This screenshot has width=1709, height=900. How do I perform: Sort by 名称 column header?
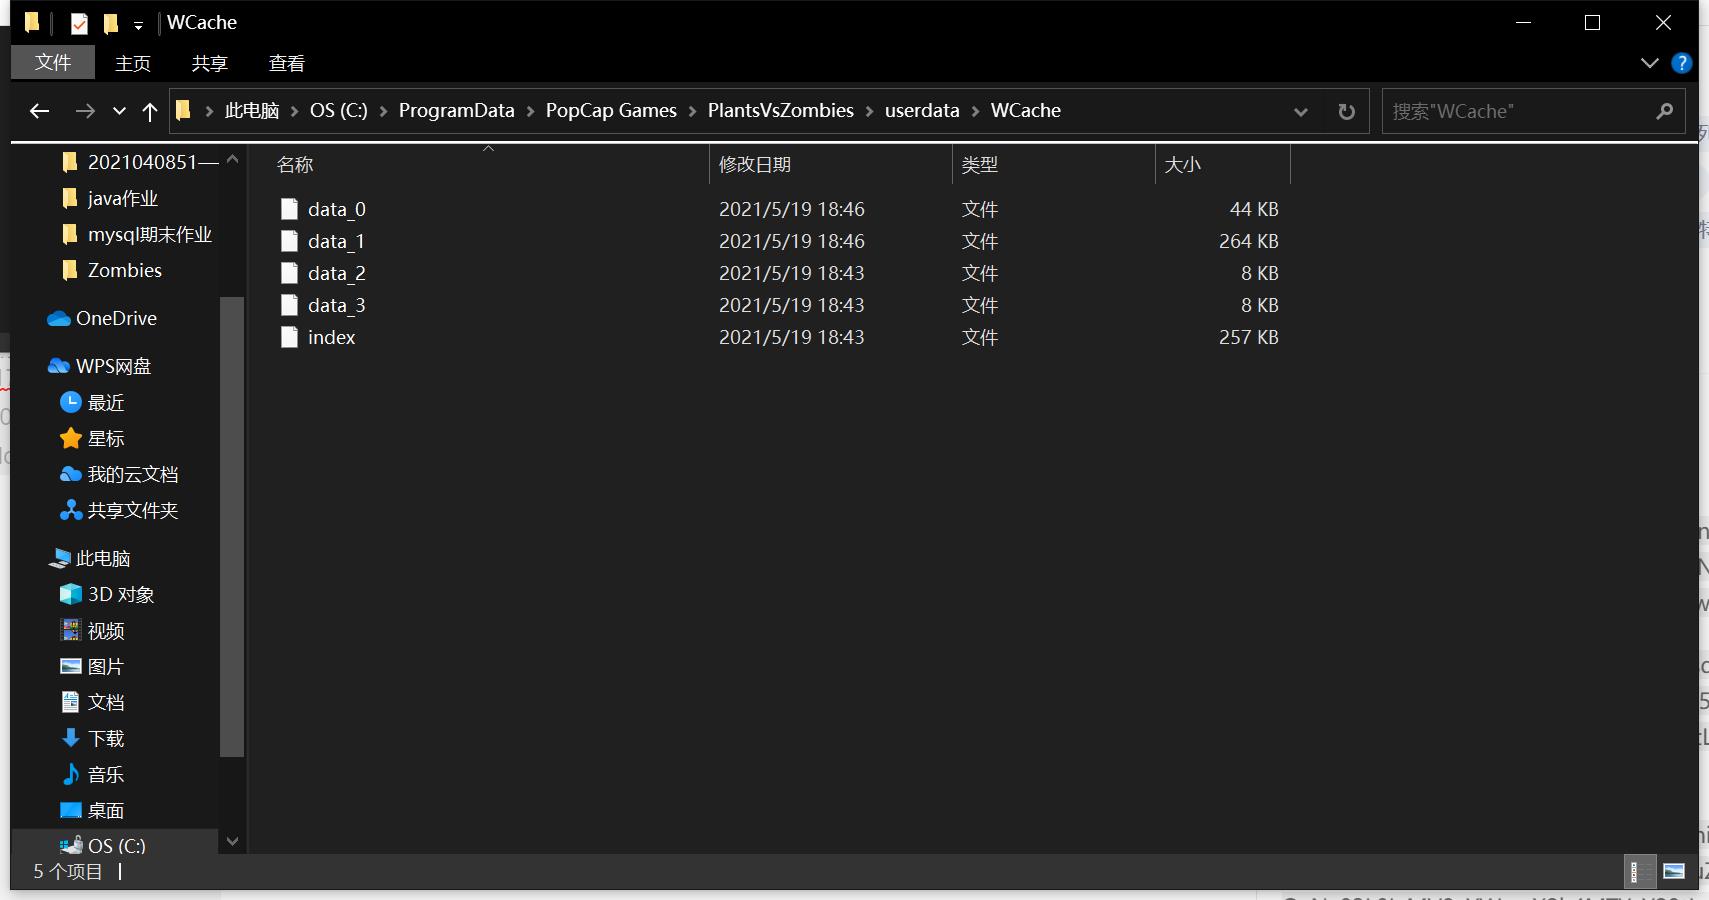[295, 165]
